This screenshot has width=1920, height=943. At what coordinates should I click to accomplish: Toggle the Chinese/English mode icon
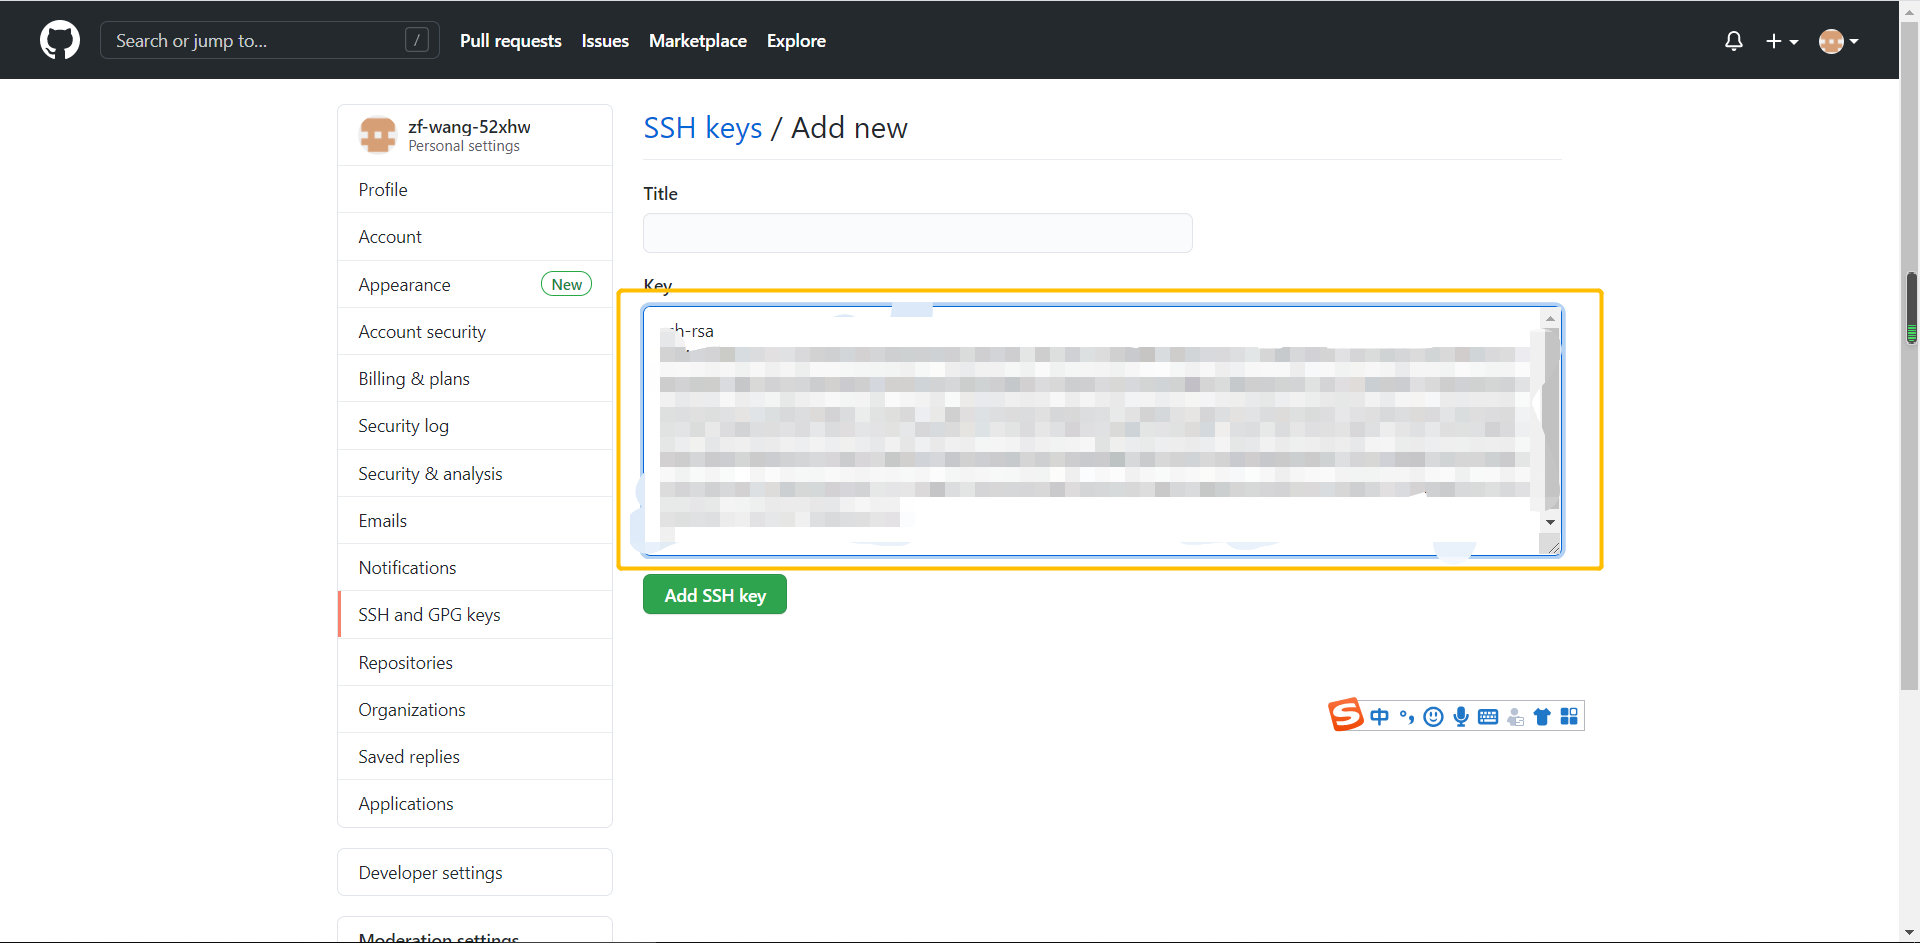(1379, 716)
